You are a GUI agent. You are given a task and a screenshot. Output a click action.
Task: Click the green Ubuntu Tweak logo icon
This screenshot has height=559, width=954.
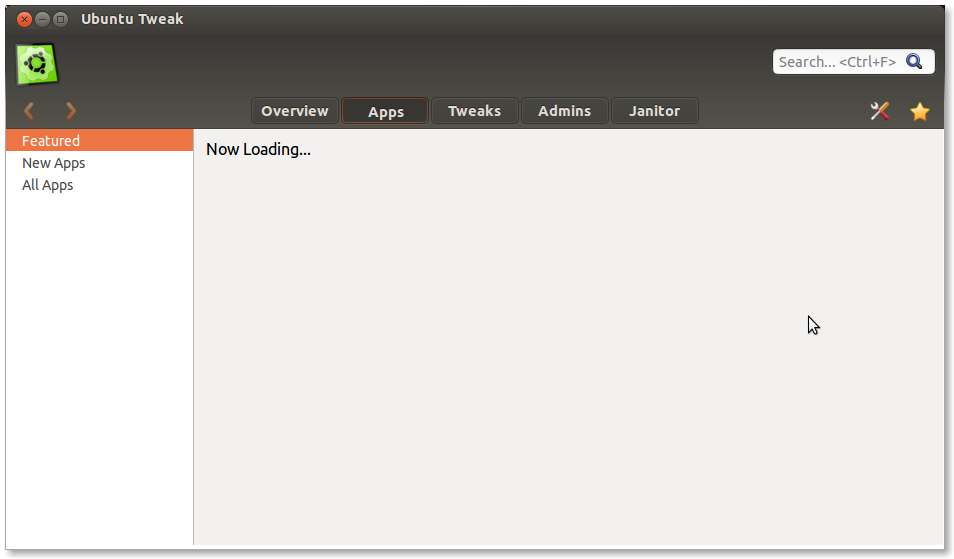37,64
